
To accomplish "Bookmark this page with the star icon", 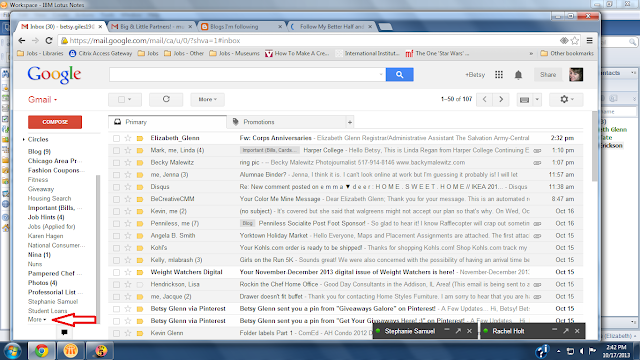I will point(575,40).
